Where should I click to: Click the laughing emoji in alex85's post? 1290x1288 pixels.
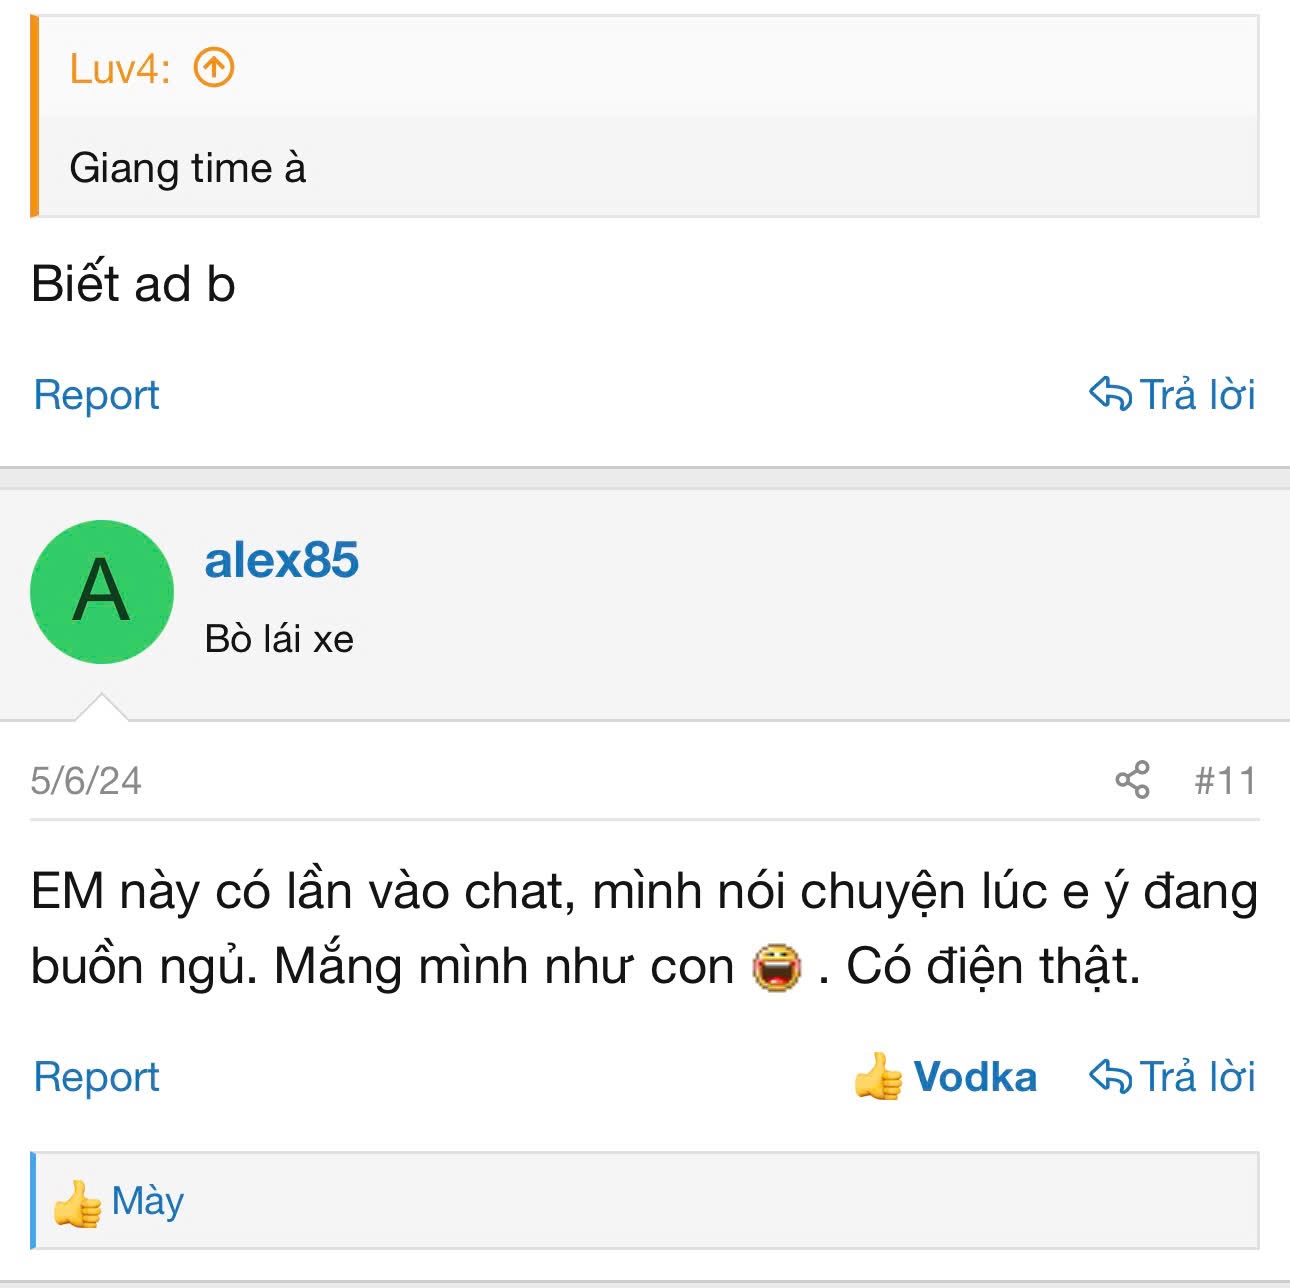(777, 967)
